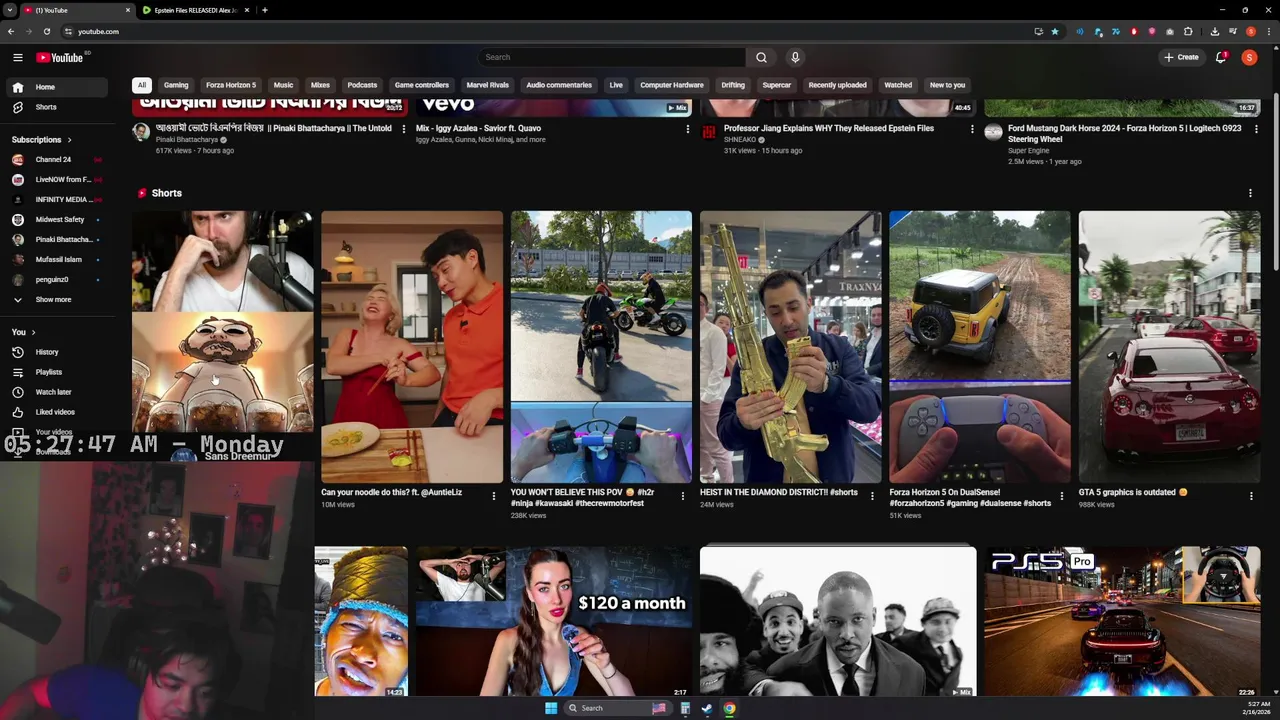Click the YouTube logo
The height and width of the screenshot is (720, 1280).
point(60,57)
